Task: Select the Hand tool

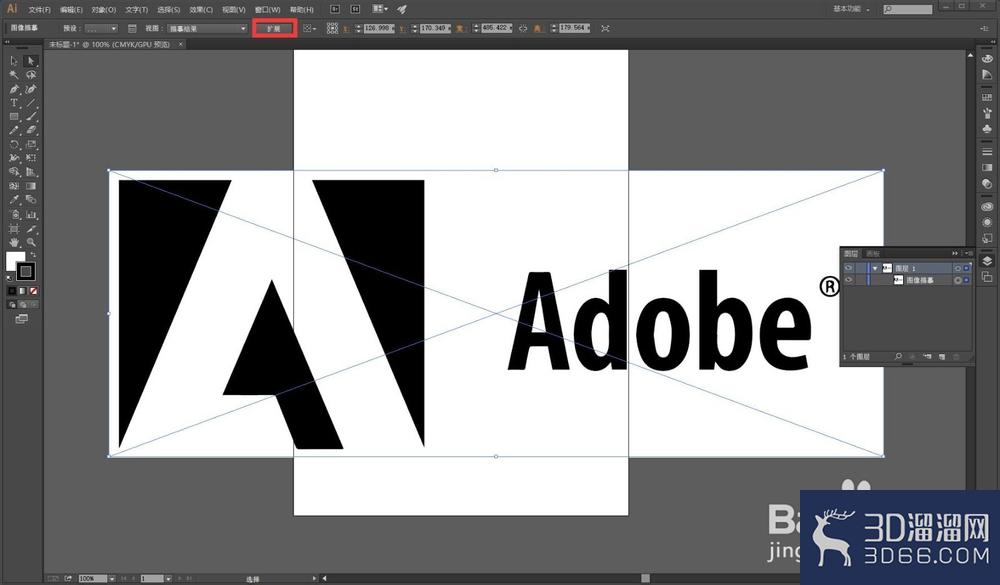Action: pyautogui.click(x=13, y=242)
